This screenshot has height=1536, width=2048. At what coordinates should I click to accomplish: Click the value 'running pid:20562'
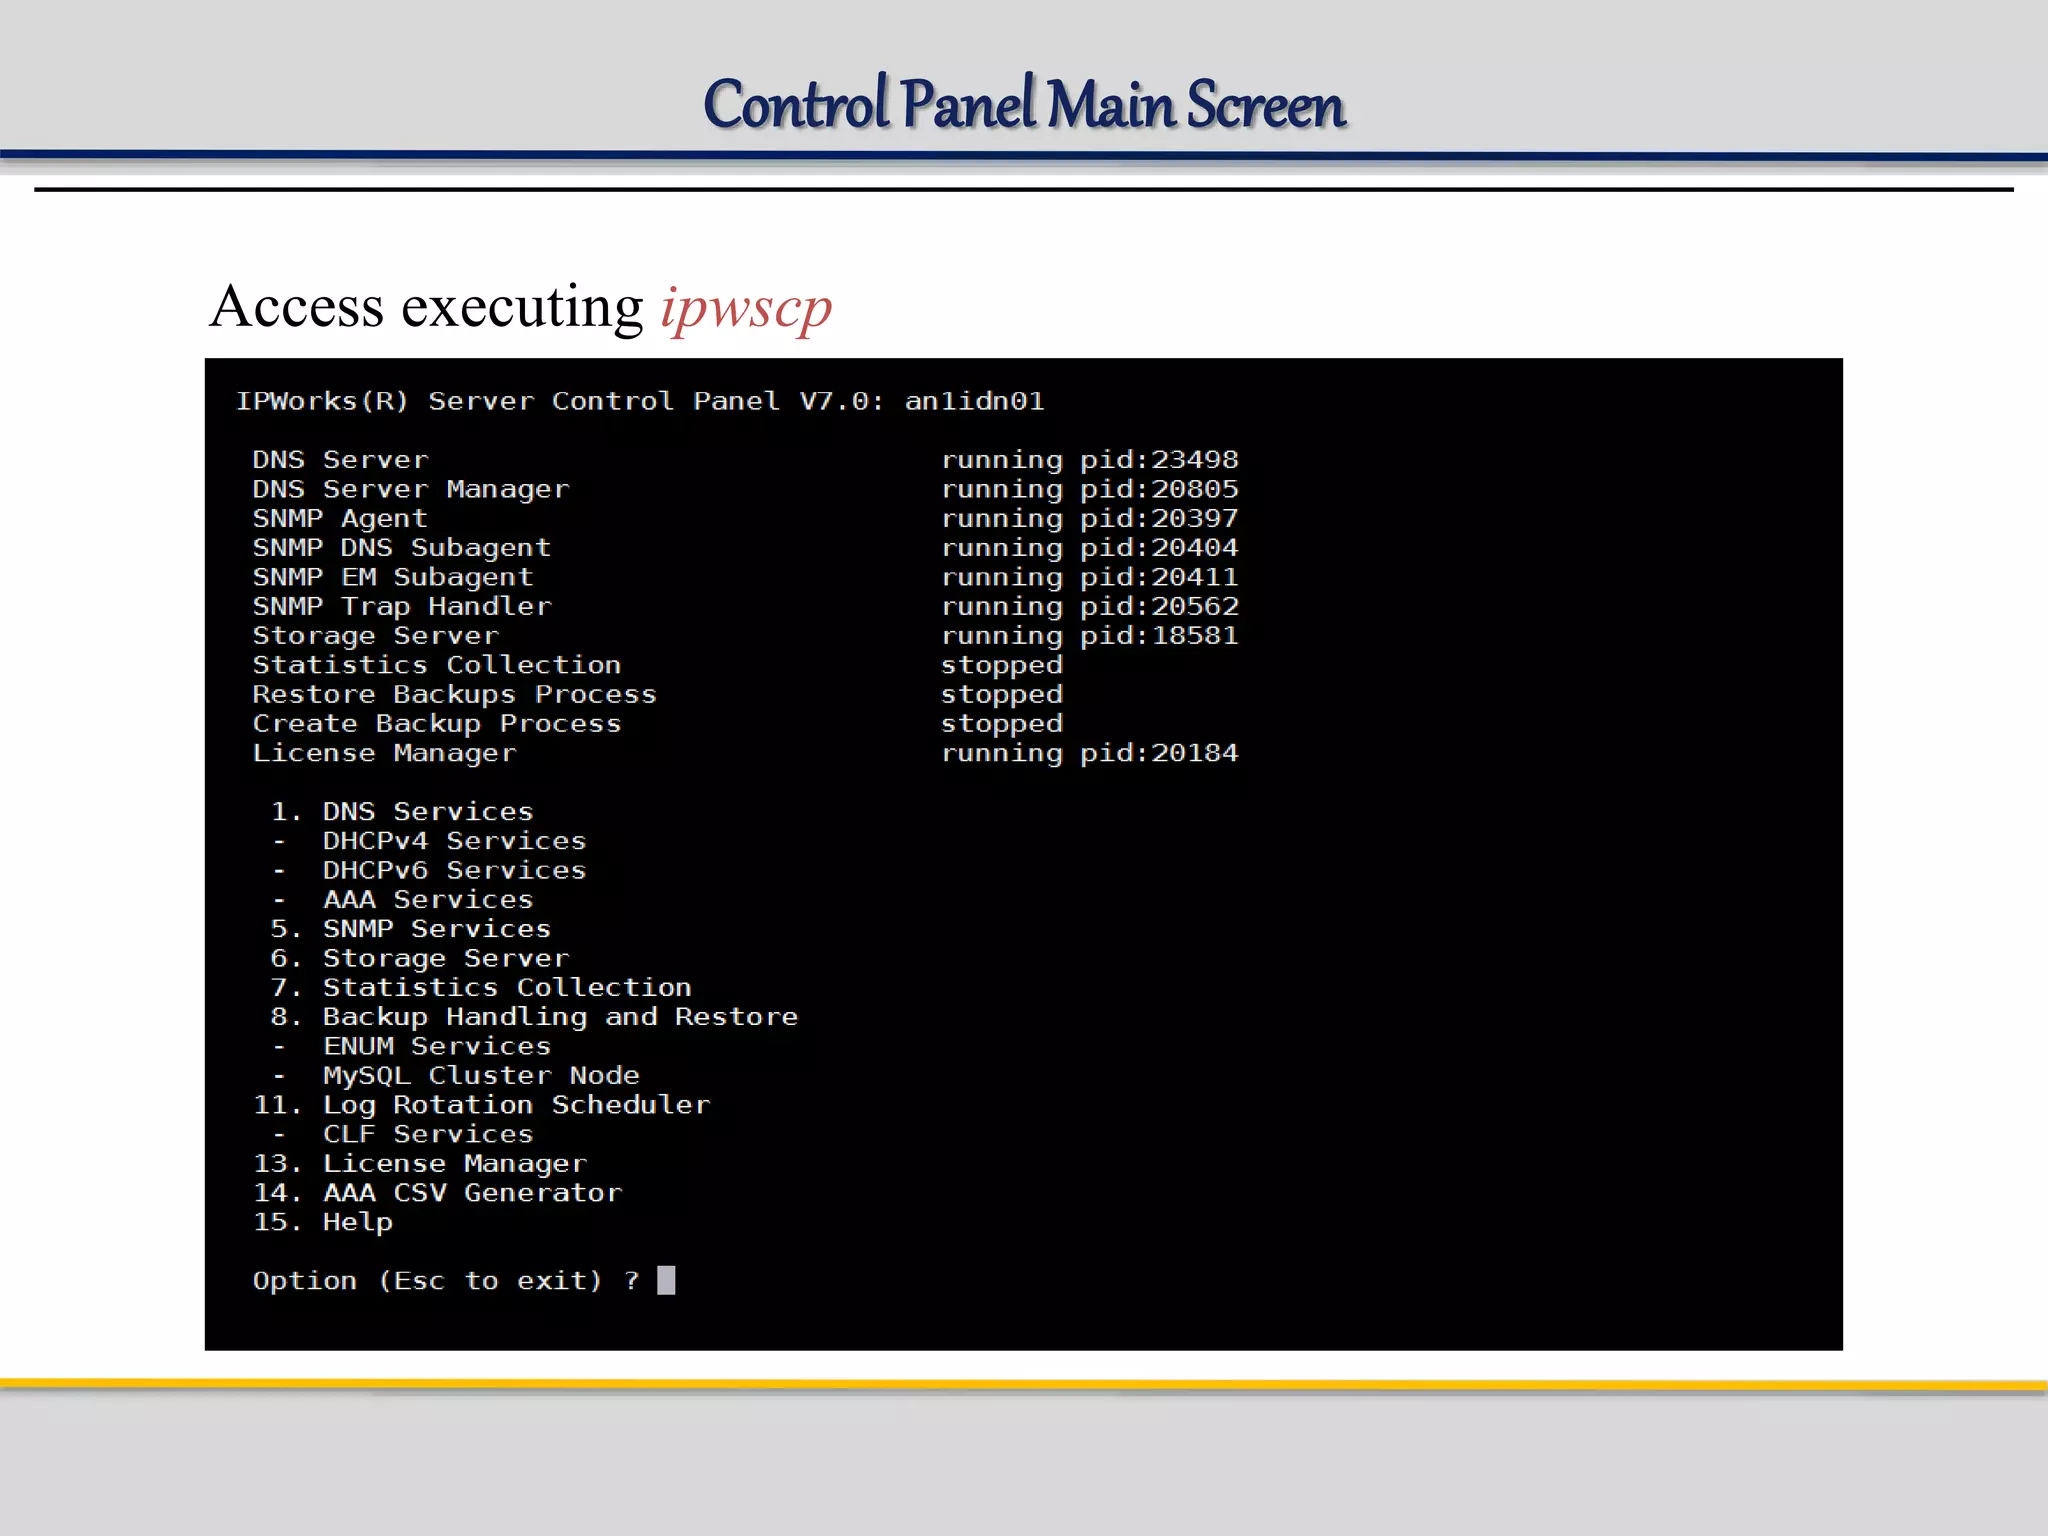point(1090,606)
